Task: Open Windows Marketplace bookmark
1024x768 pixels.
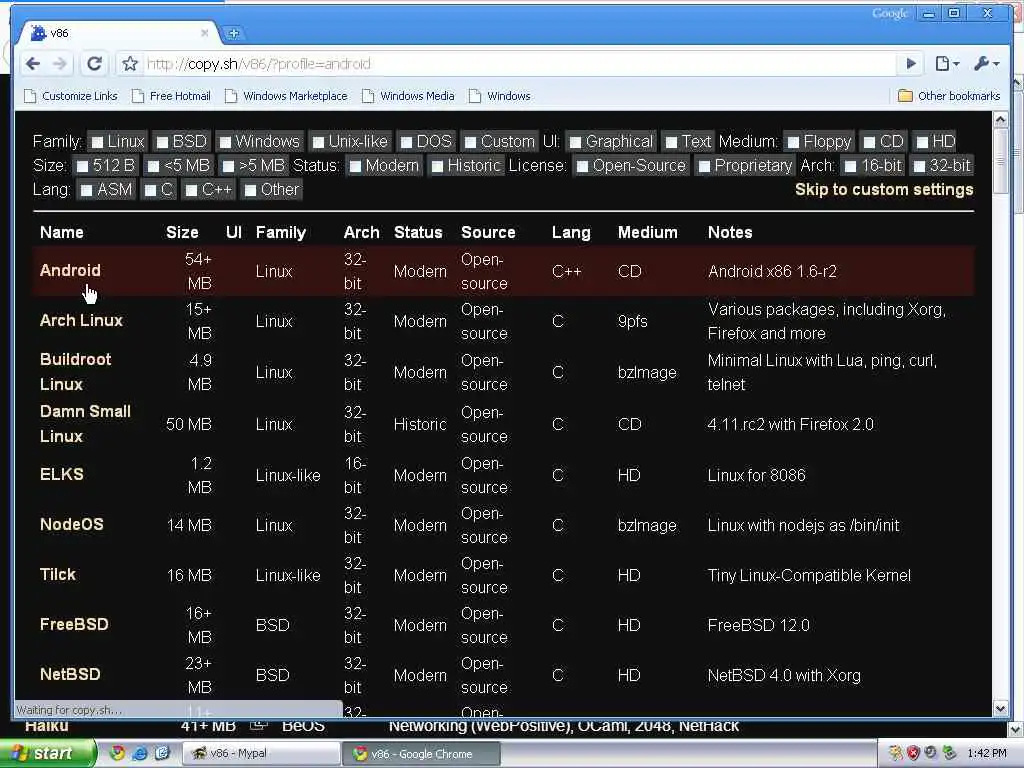Action: point(286,96)
